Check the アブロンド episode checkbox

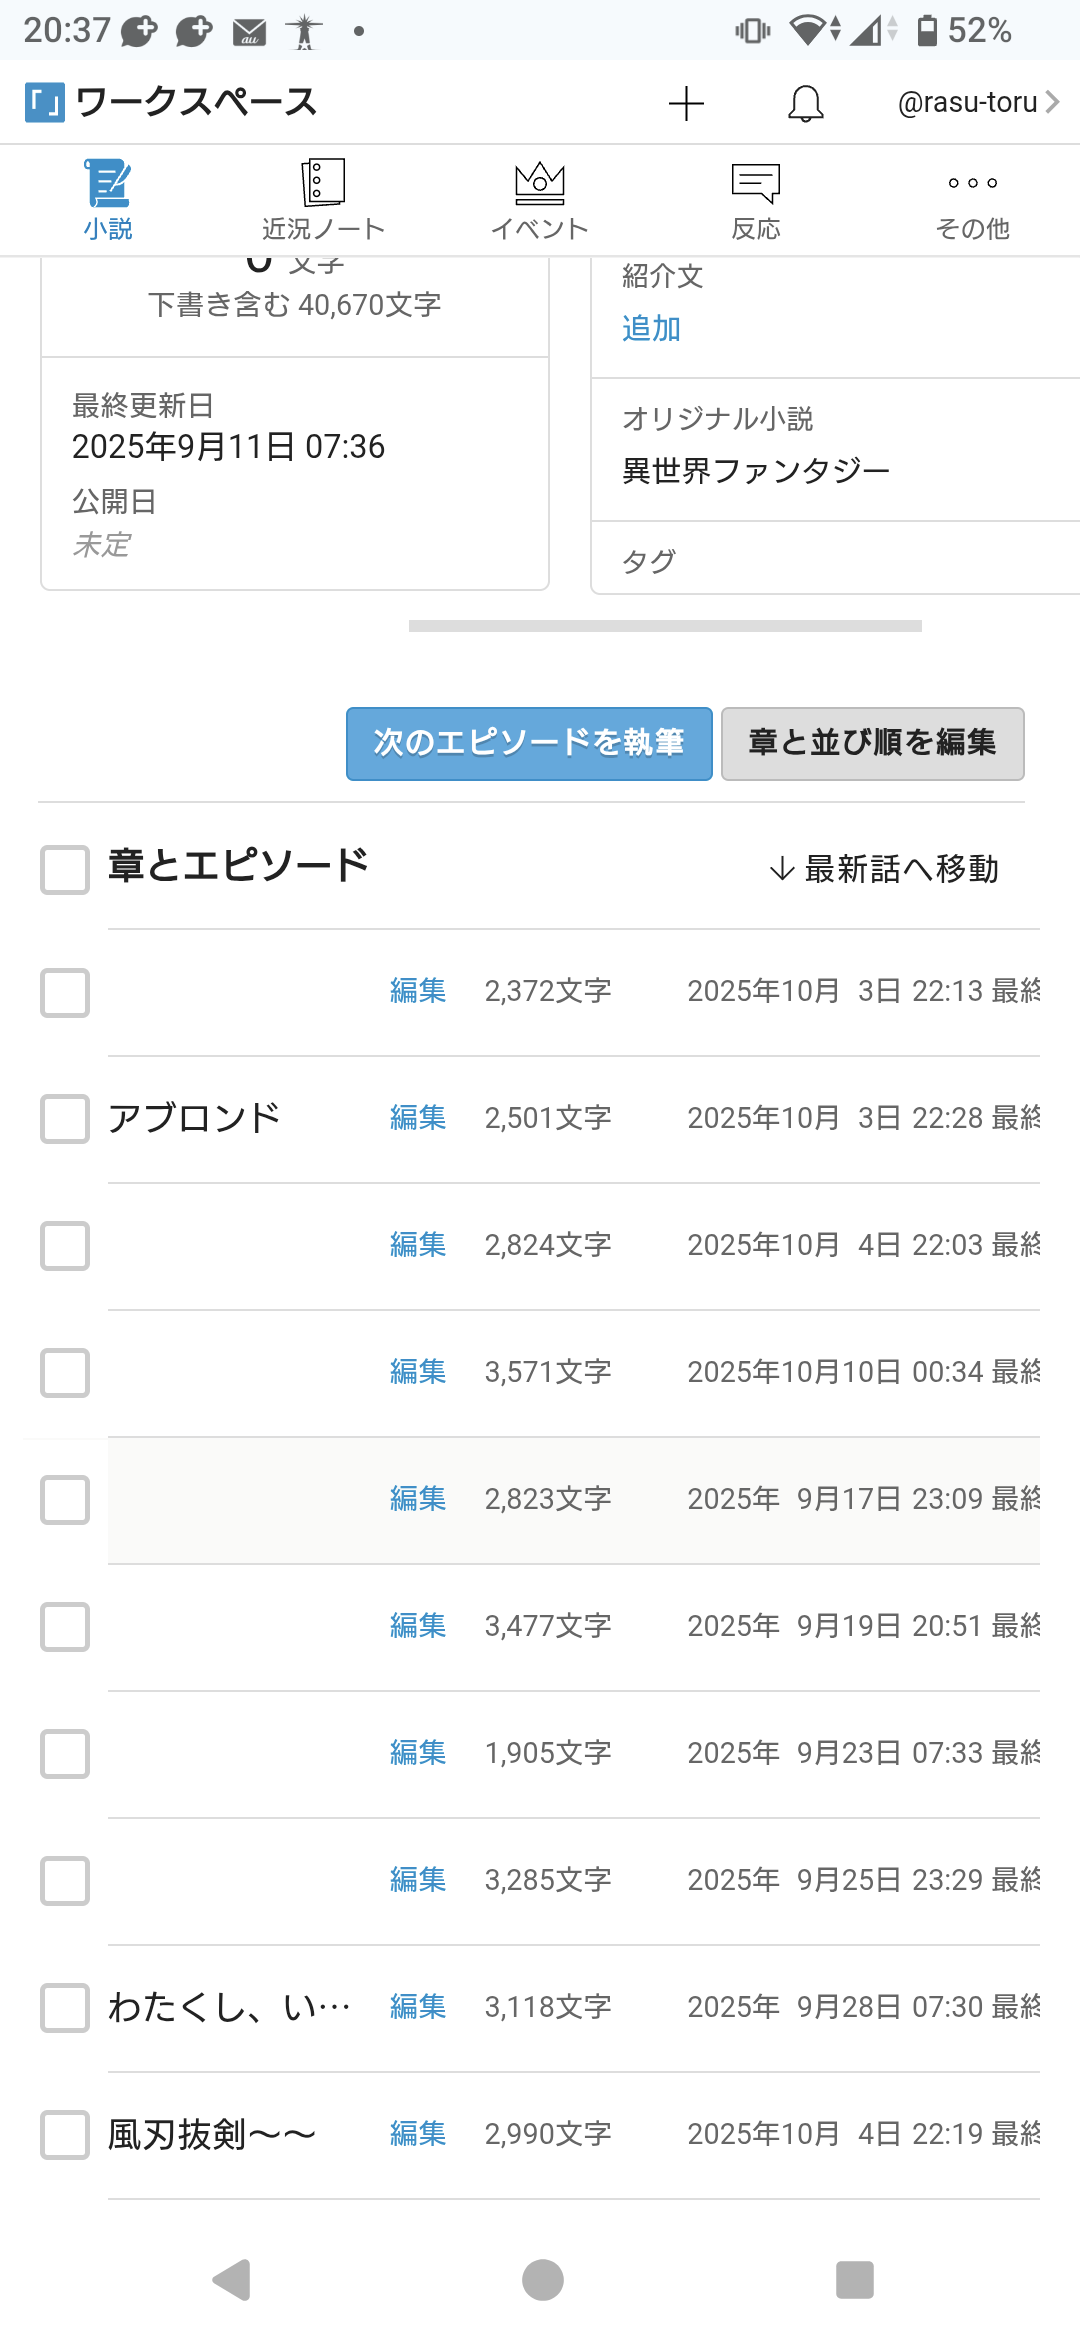(65, 1118)
